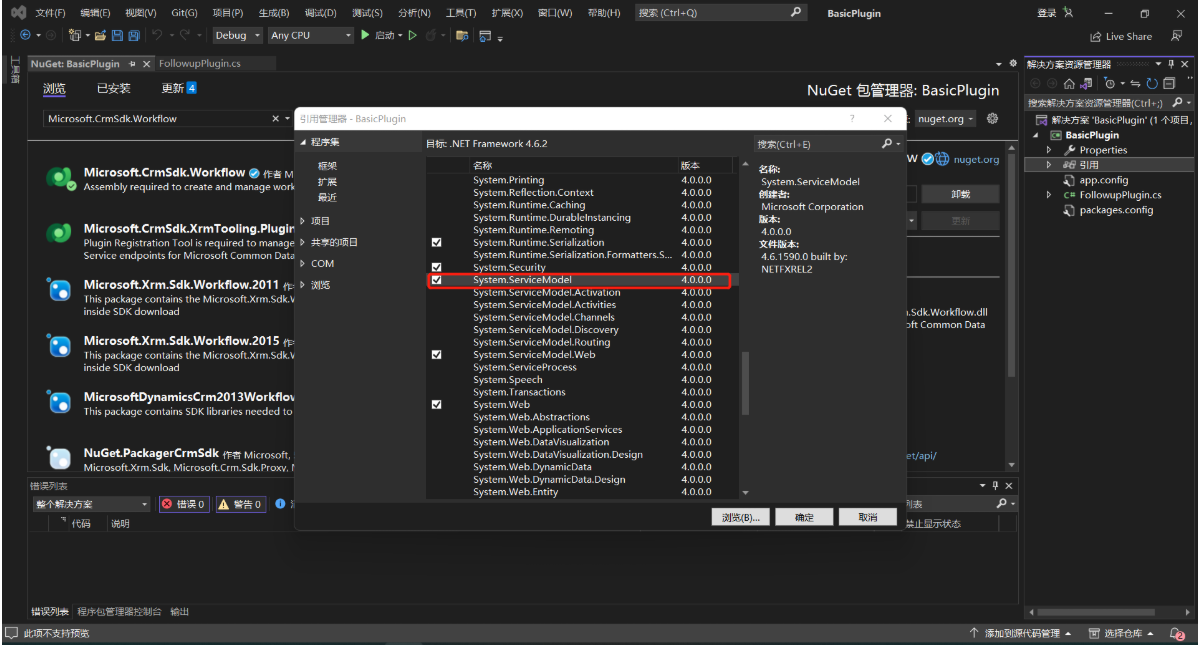
Task: Open the File menu 文件(F)
Action: [x=50, y=13]
